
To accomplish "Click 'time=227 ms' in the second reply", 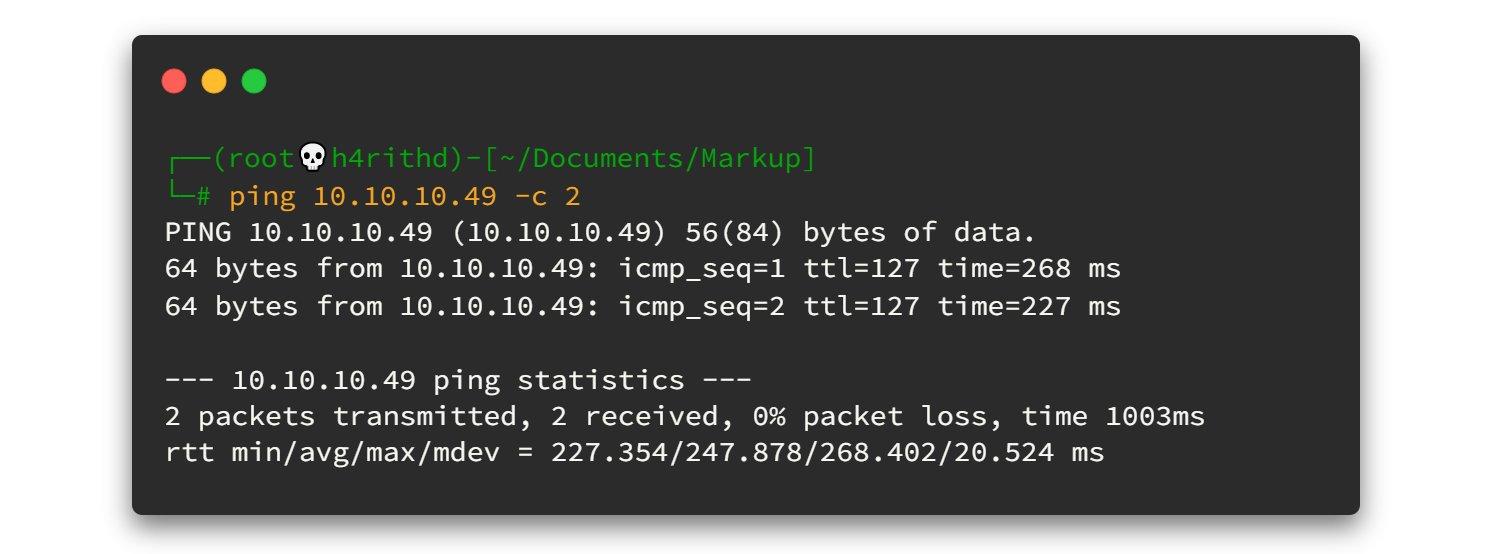I will (1029, 306).
